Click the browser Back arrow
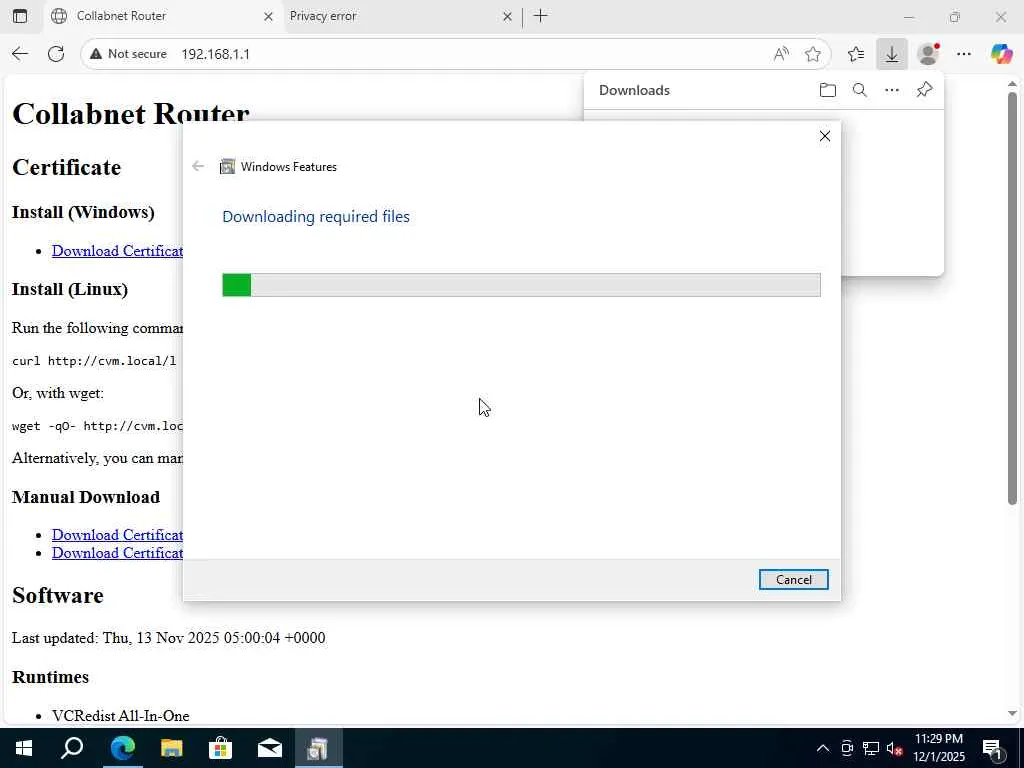Image resolution: width=1024 pixels, height=768 pixels. [20, 54]
